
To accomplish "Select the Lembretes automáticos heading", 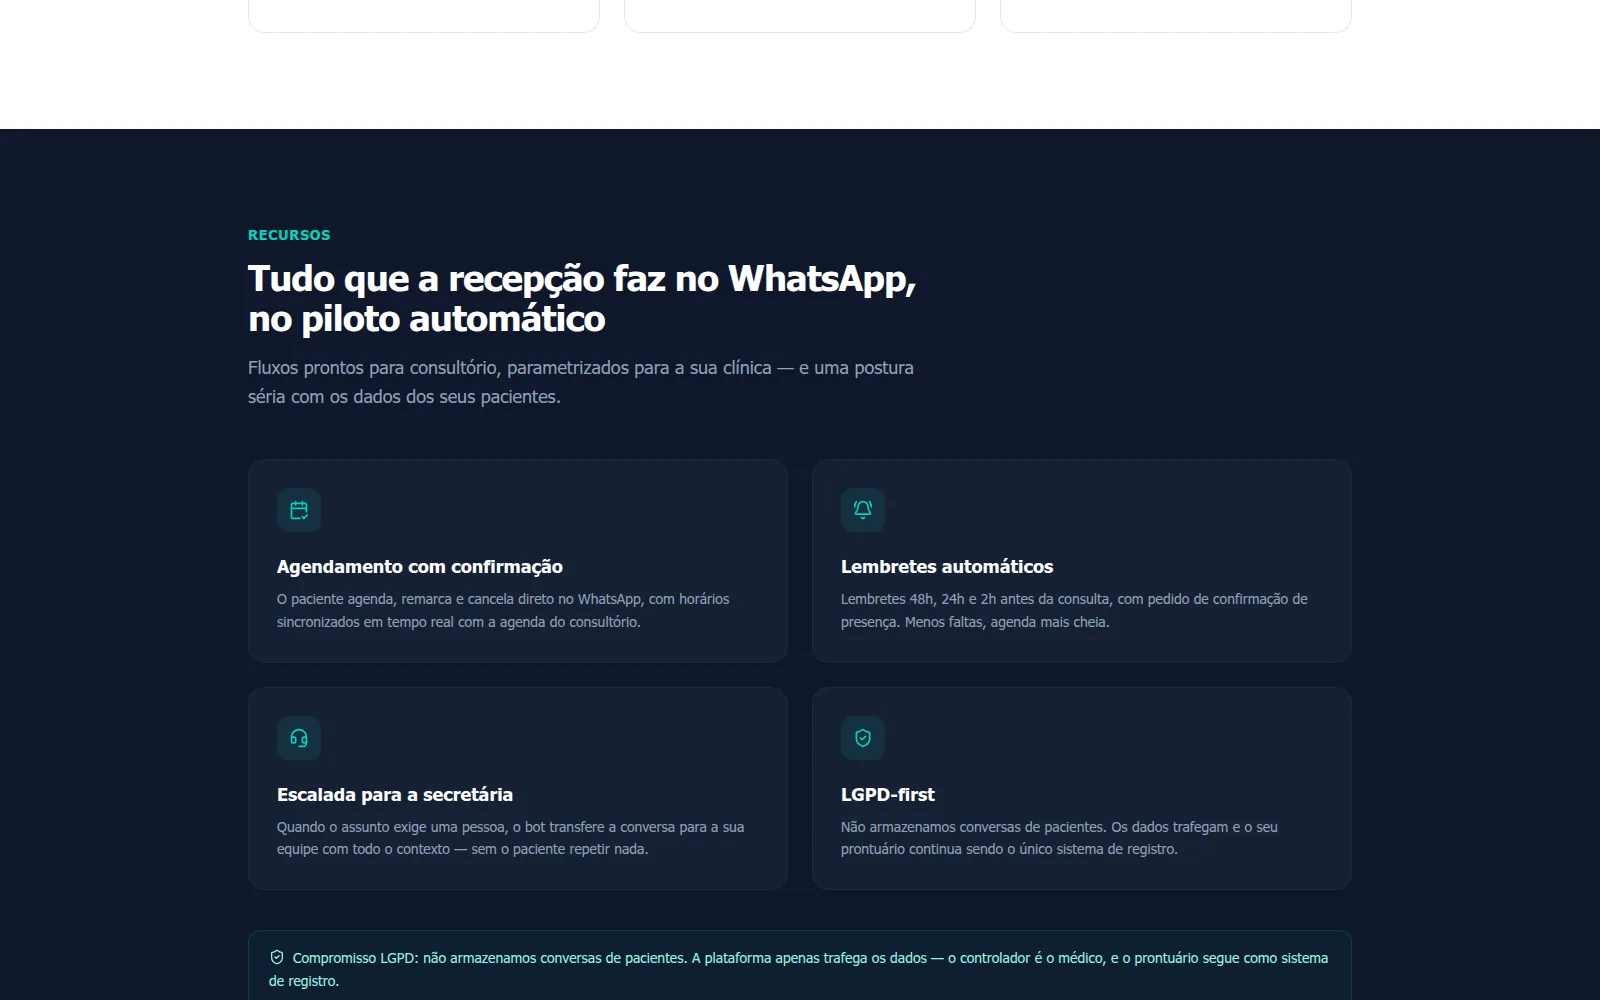I will click(947, 567).
